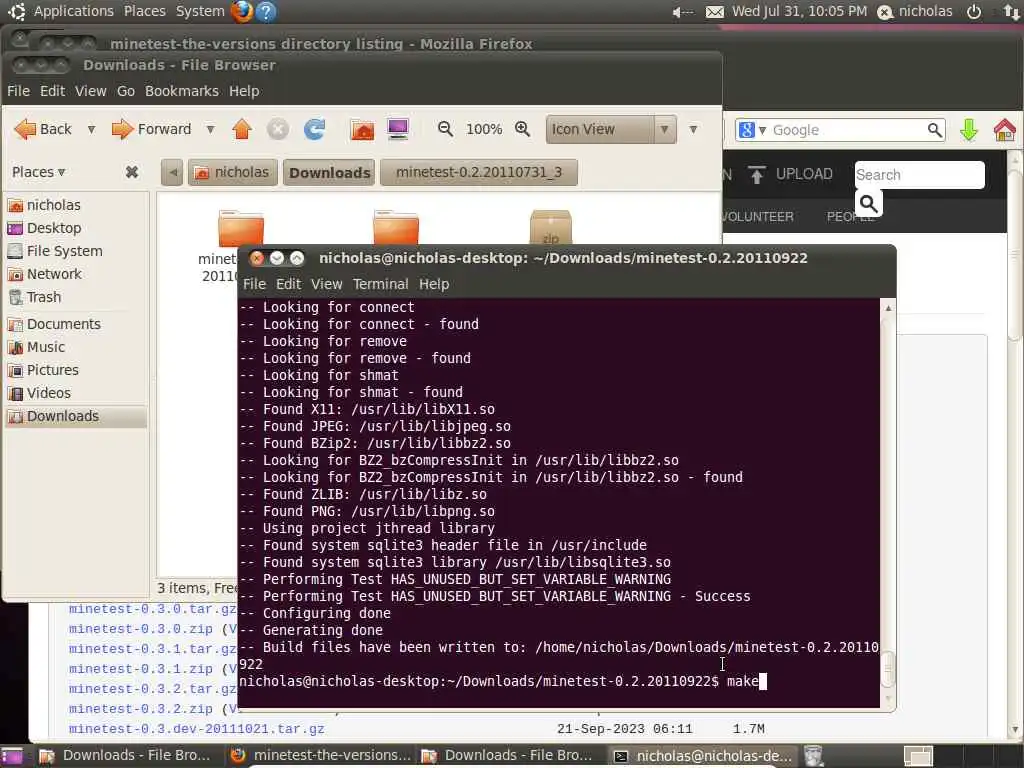Open the Icon View mode dropdown
1024x768 pixels.
[611, 129]
